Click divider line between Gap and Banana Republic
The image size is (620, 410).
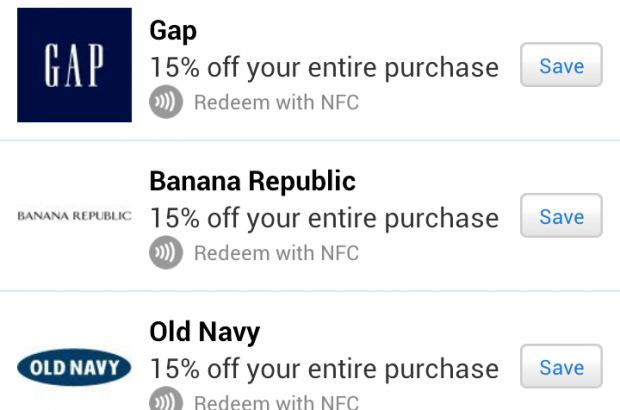click(x=310, y=141)
